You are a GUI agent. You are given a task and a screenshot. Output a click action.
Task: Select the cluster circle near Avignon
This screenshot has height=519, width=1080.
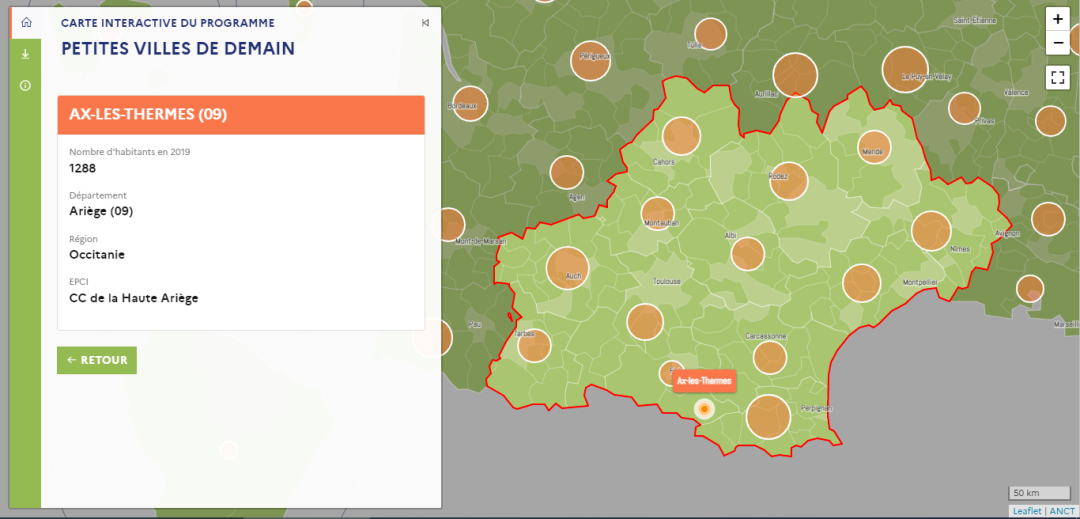(1048, 219)
